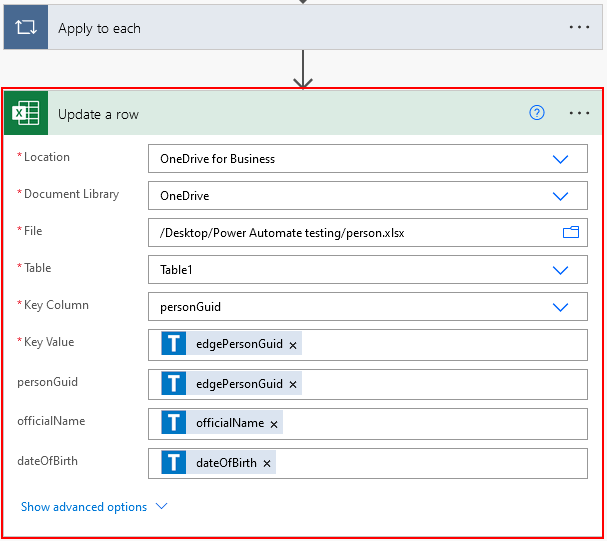Viewport: 607px width, 541px height.
Task: Show advanced options link
Action: click(x=94, y=507)
